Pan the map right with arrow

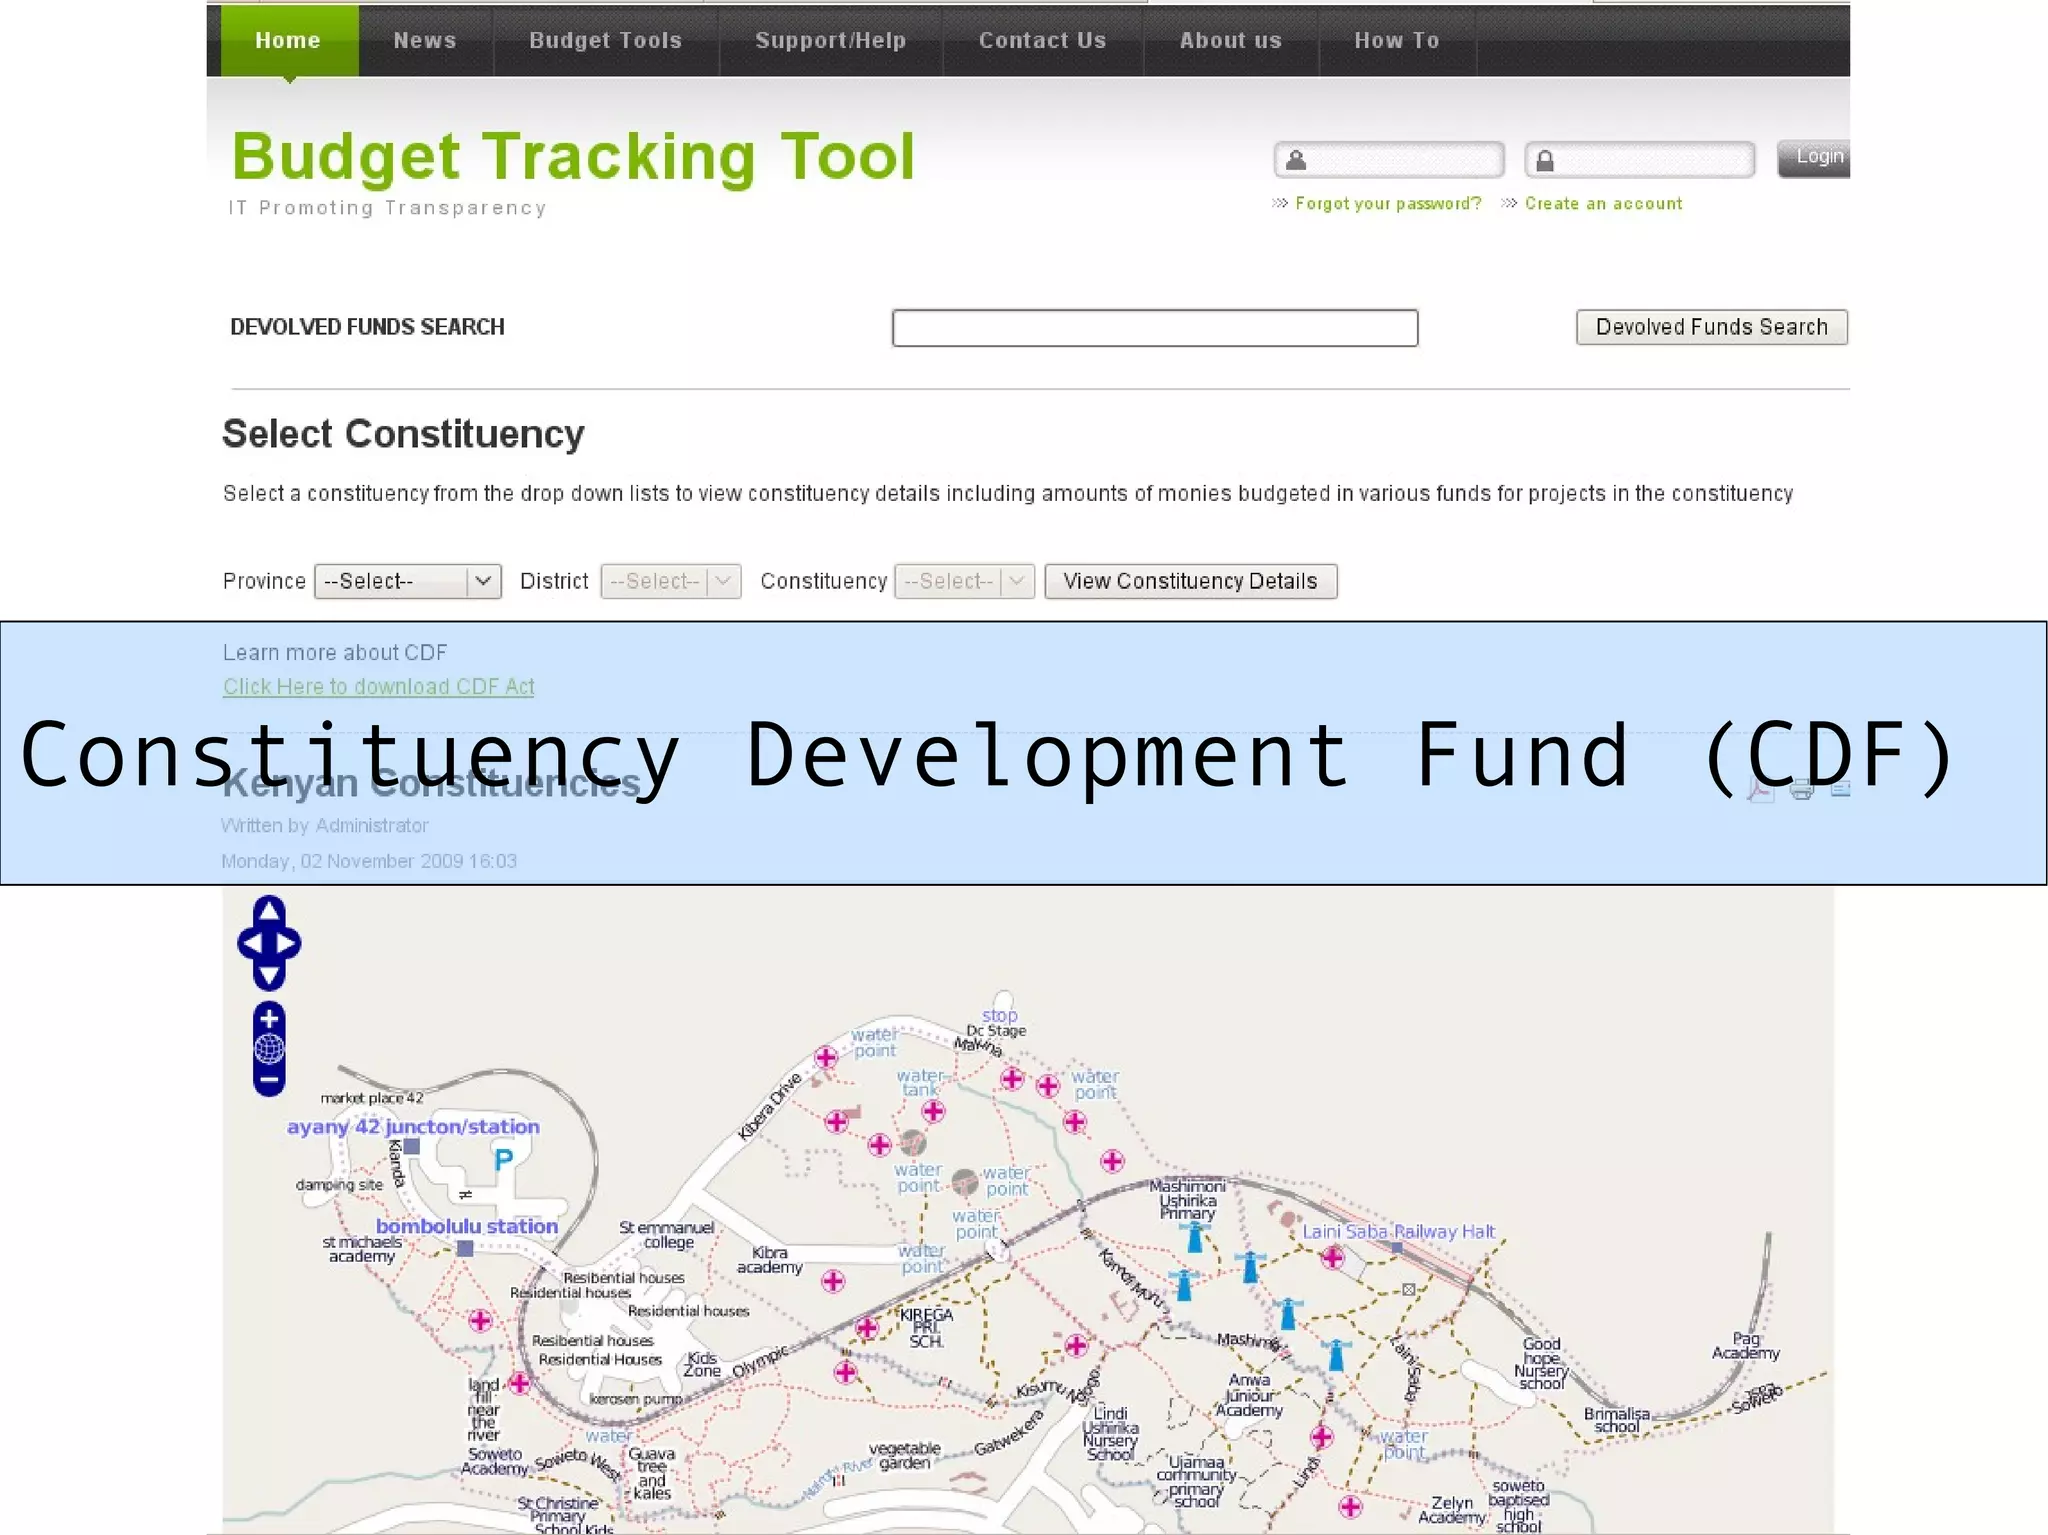tap(287, 943)
